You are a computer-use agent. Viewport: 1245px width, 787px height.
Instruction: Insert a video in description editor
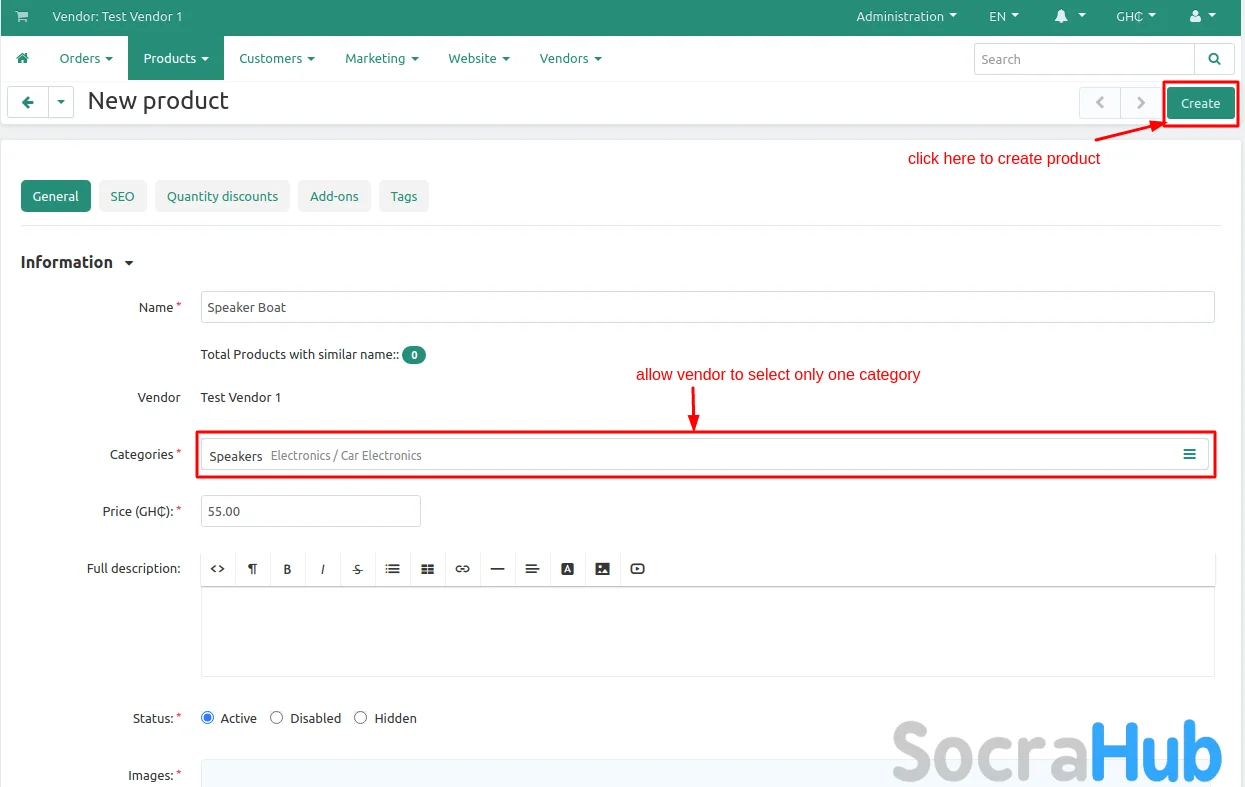point(637,569)
